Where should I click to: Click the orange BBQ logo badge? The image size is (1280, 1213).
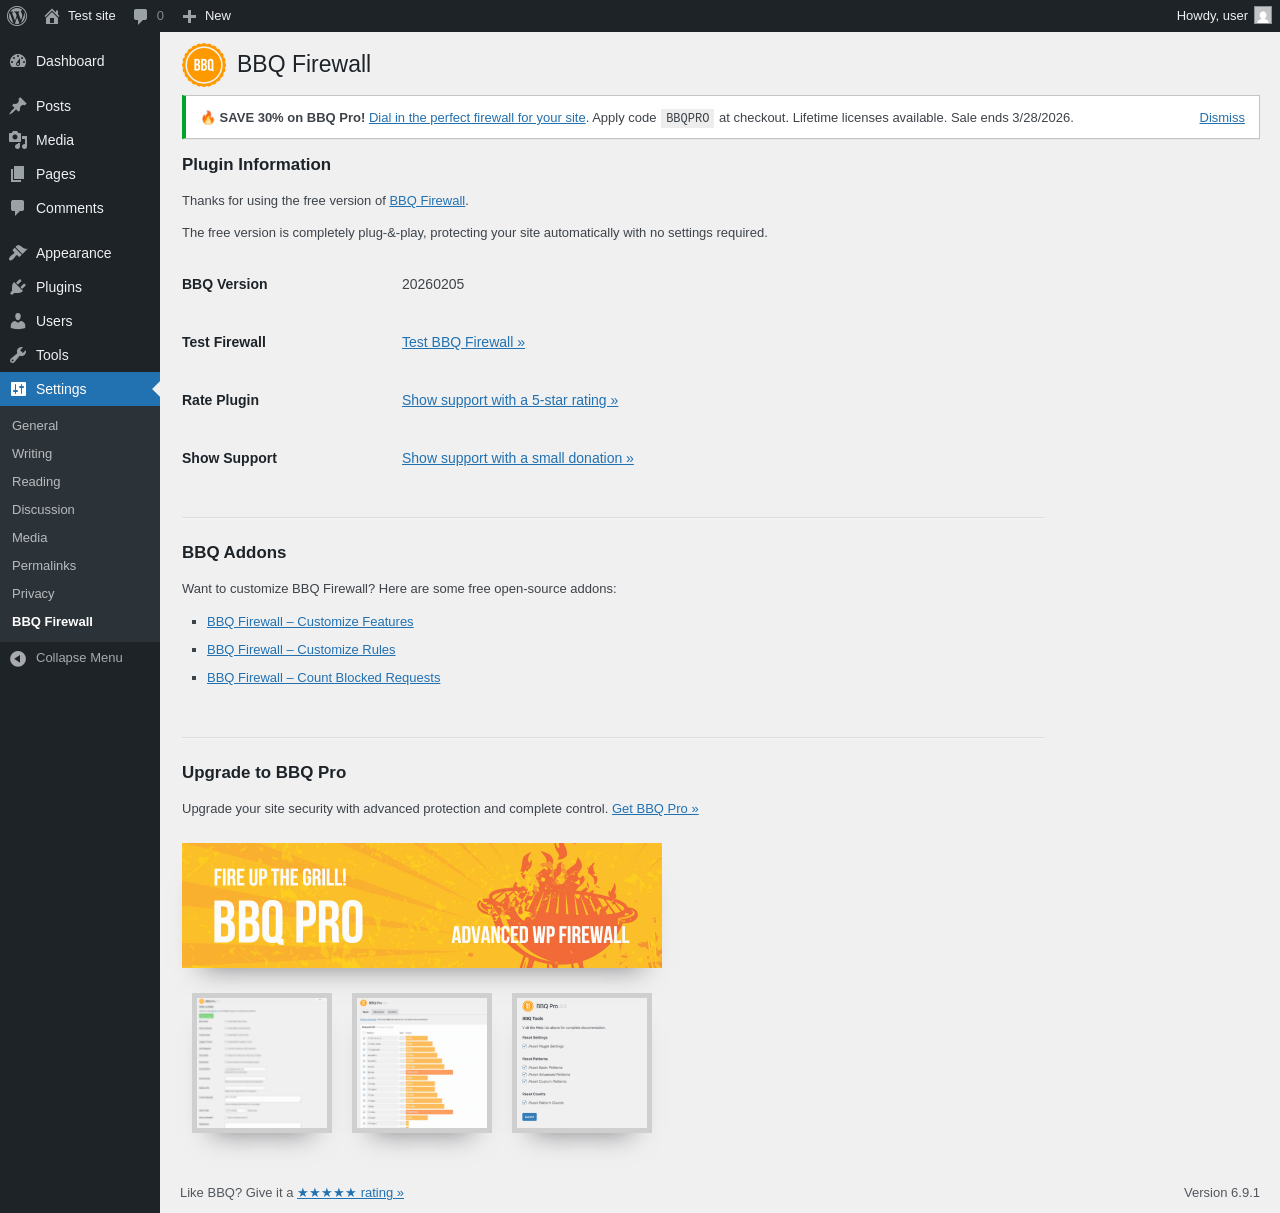point(204,65)
